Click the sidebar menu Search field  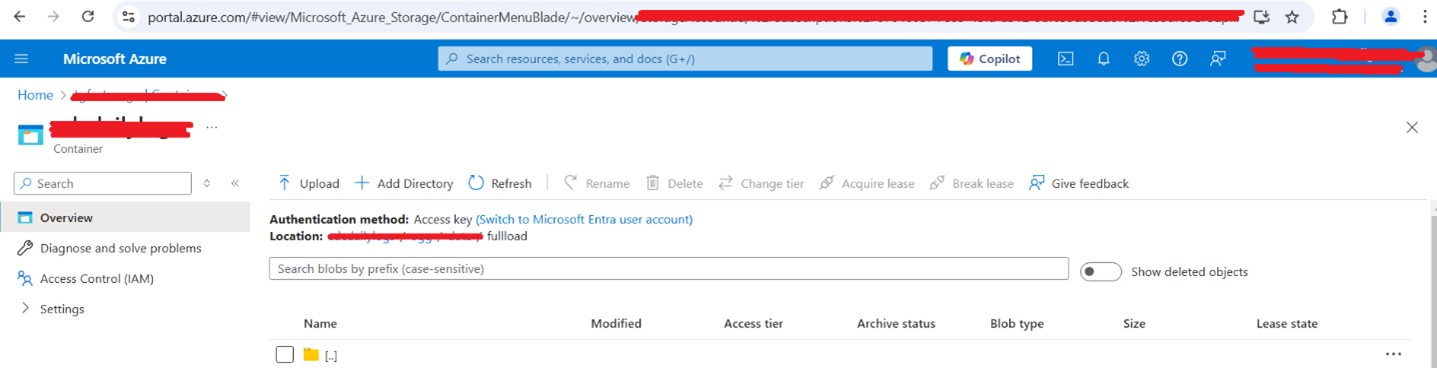pos(102,183)
